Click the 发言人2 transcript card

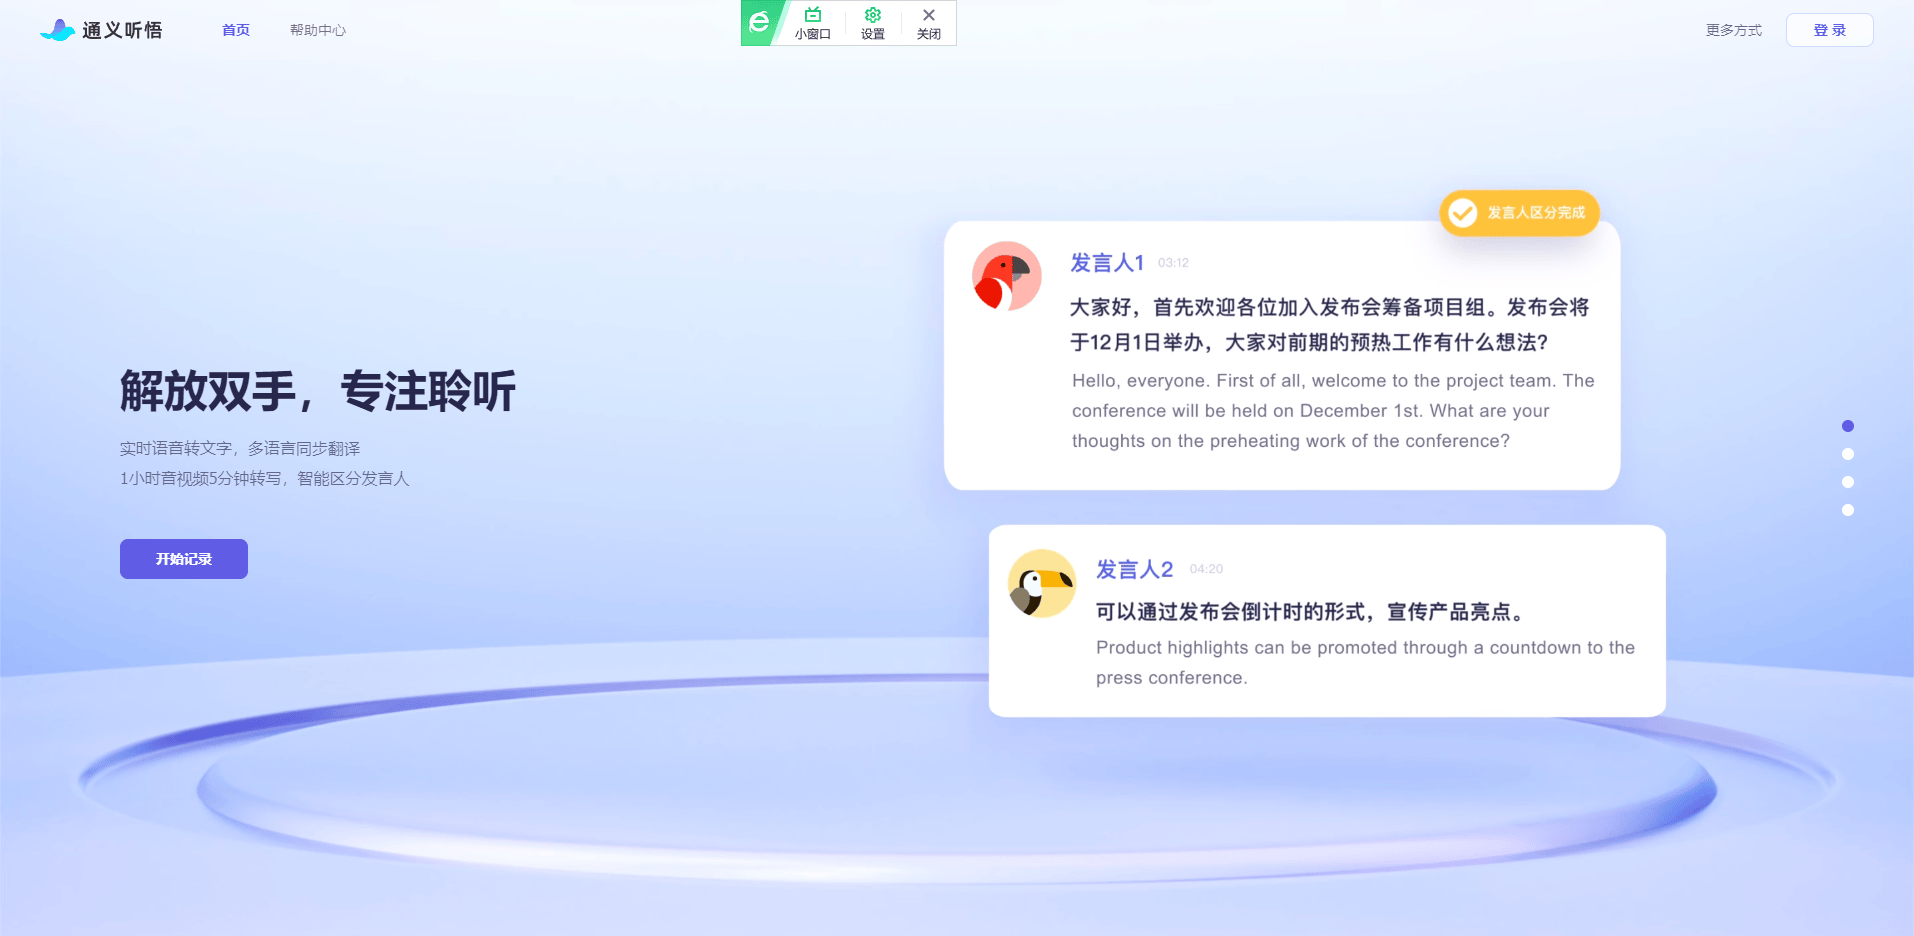(x=1327, y=621)
